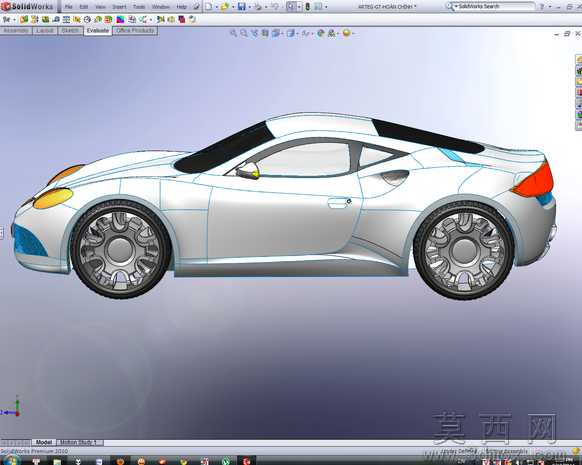The image size is (582, 465).
Task: Expand the New document dropdown arrow
Action: (x=216, y=7)
